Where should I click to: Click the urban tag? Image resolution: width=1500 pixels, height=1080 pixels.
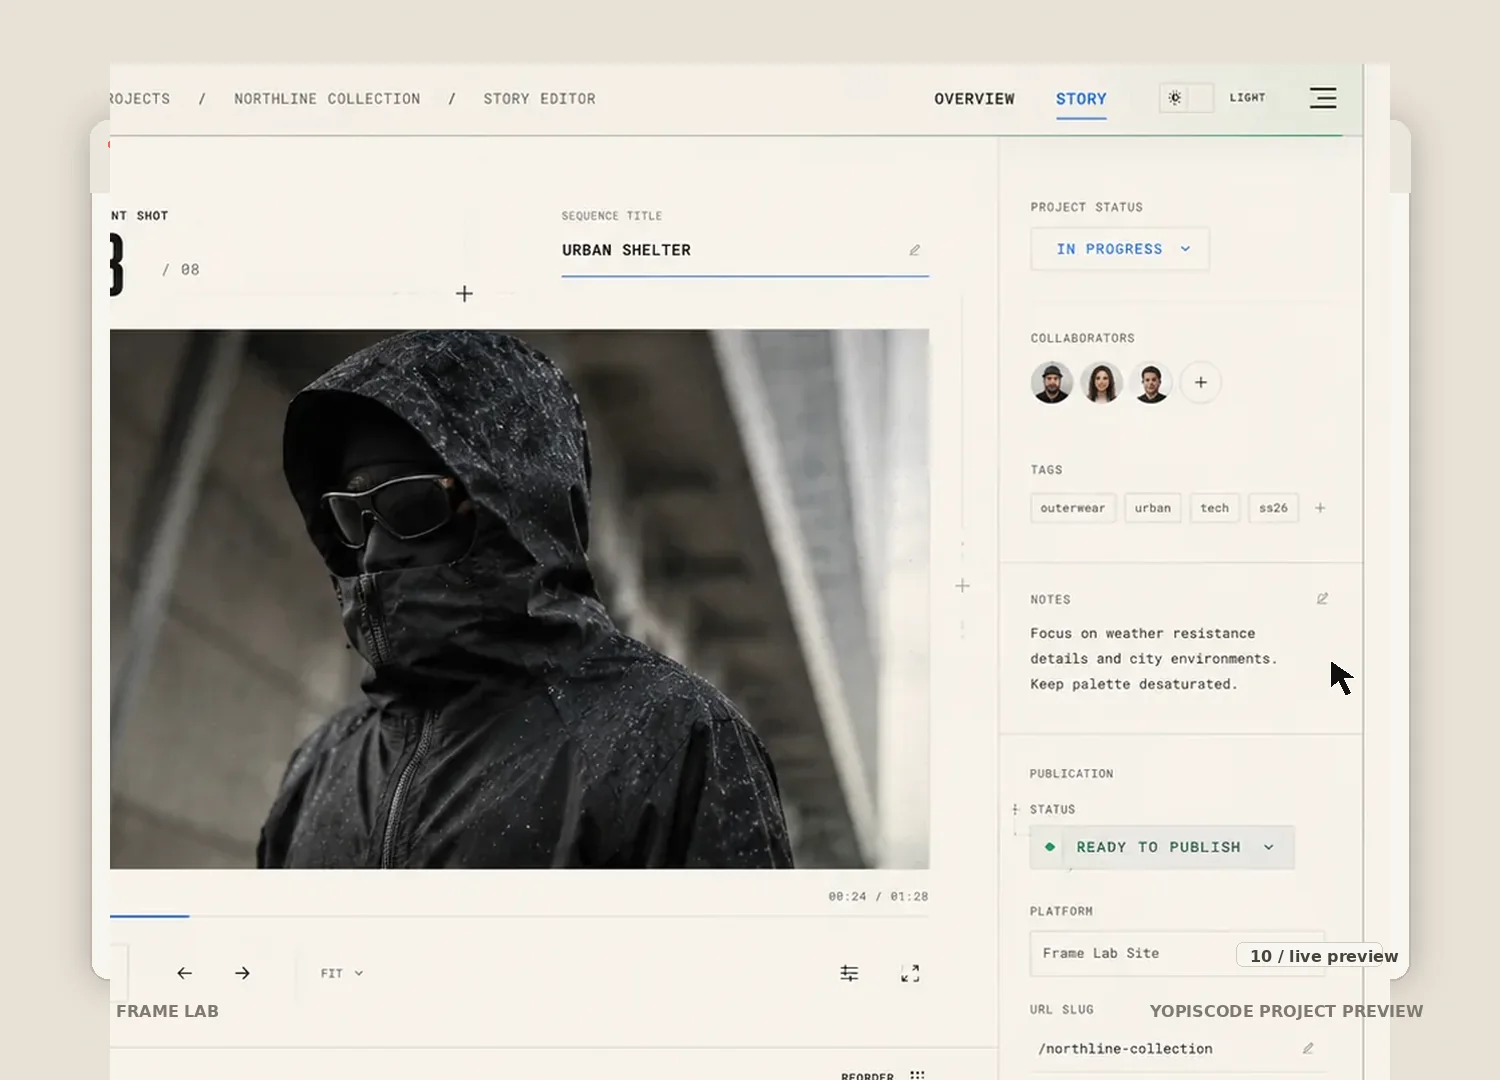point(1153,508)
